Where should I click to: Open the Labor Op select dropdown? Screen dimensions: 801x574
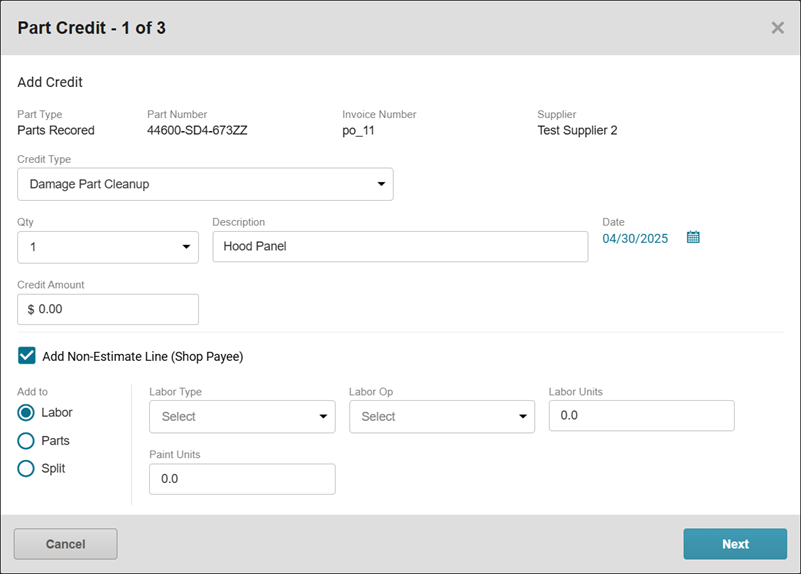point(442,417)
